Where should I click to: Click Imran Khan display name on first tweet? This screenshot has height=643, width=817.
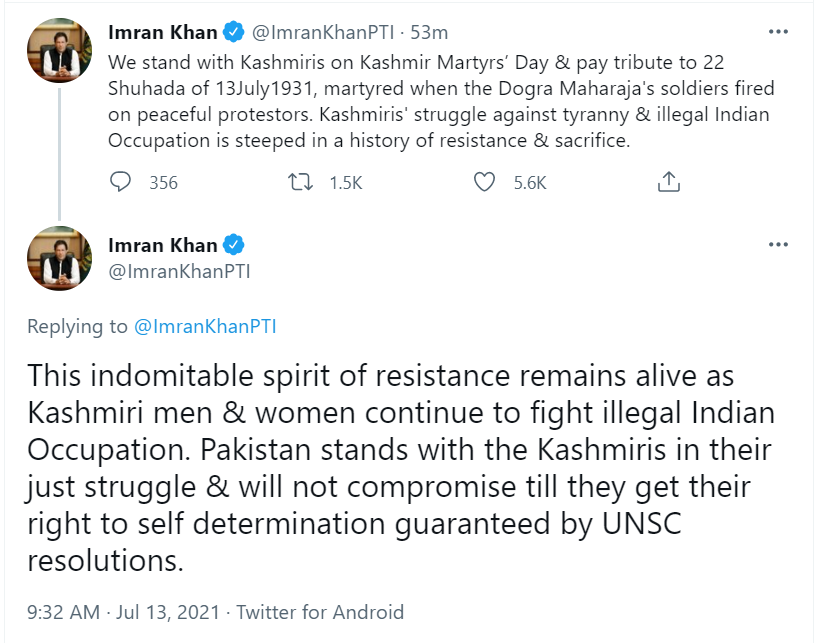click(162, 32)
